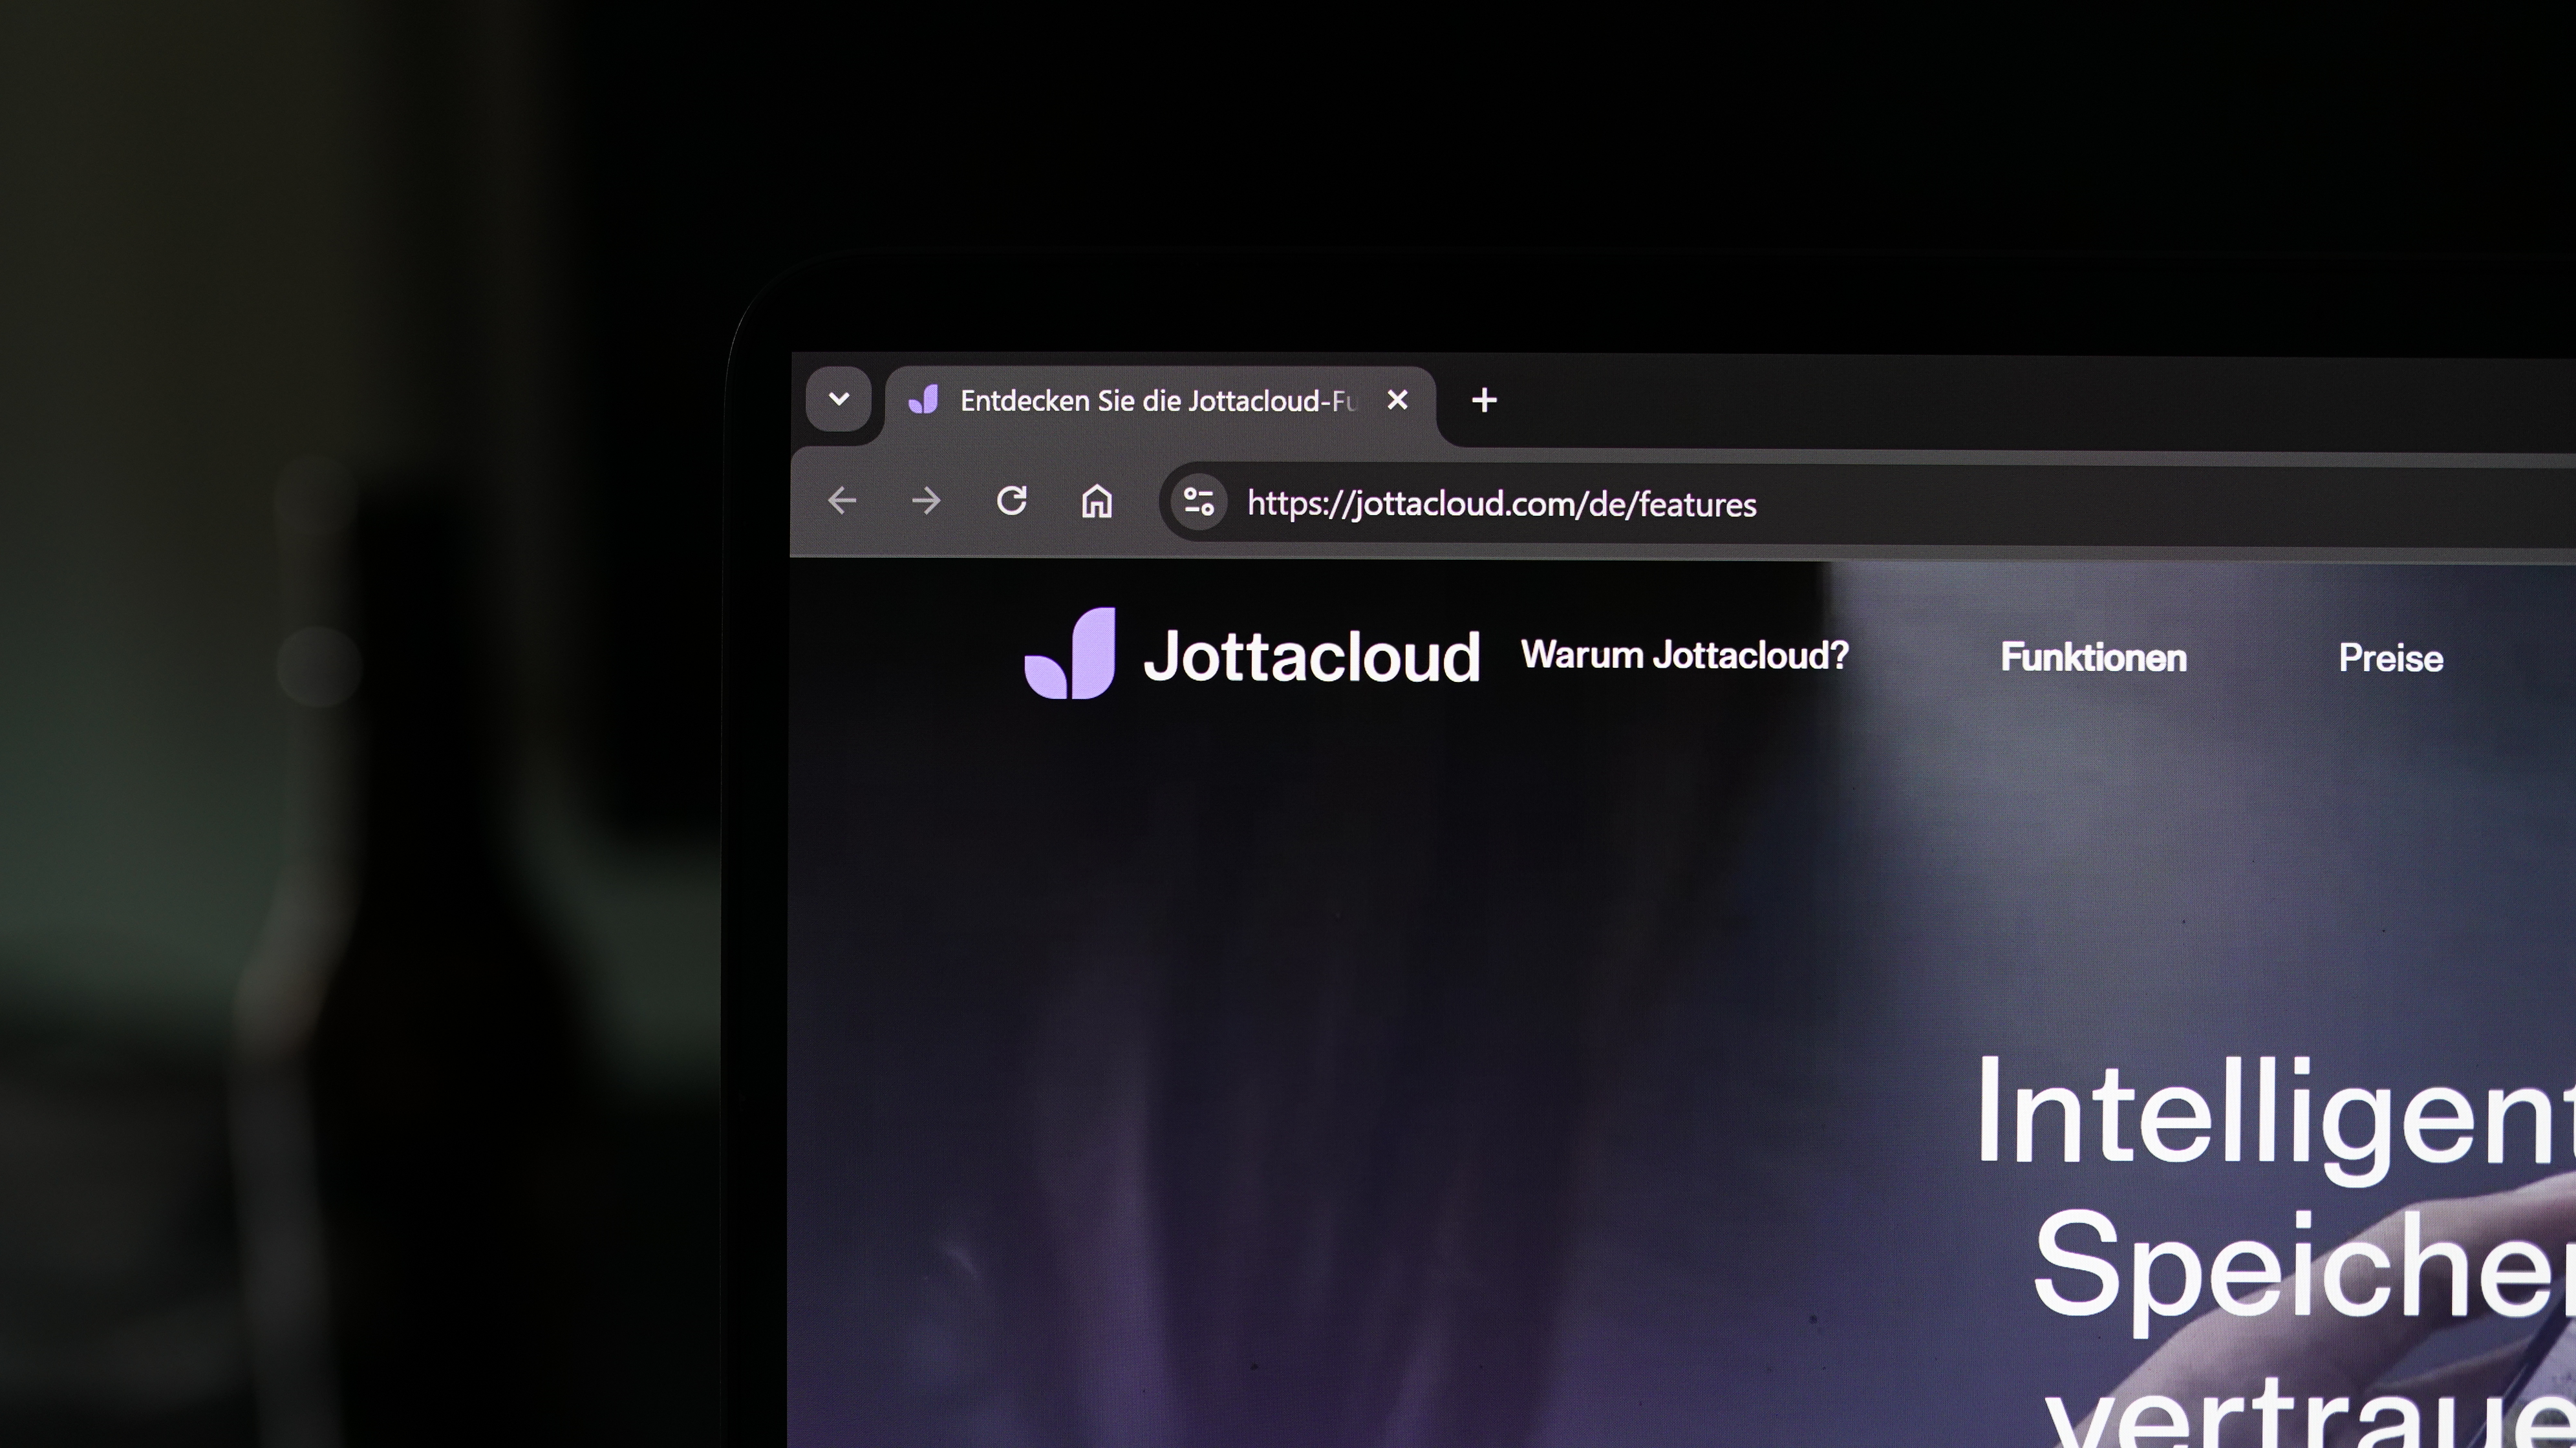Go back with the back arrow
The image size is (2576, 1448).
point(842,500)
